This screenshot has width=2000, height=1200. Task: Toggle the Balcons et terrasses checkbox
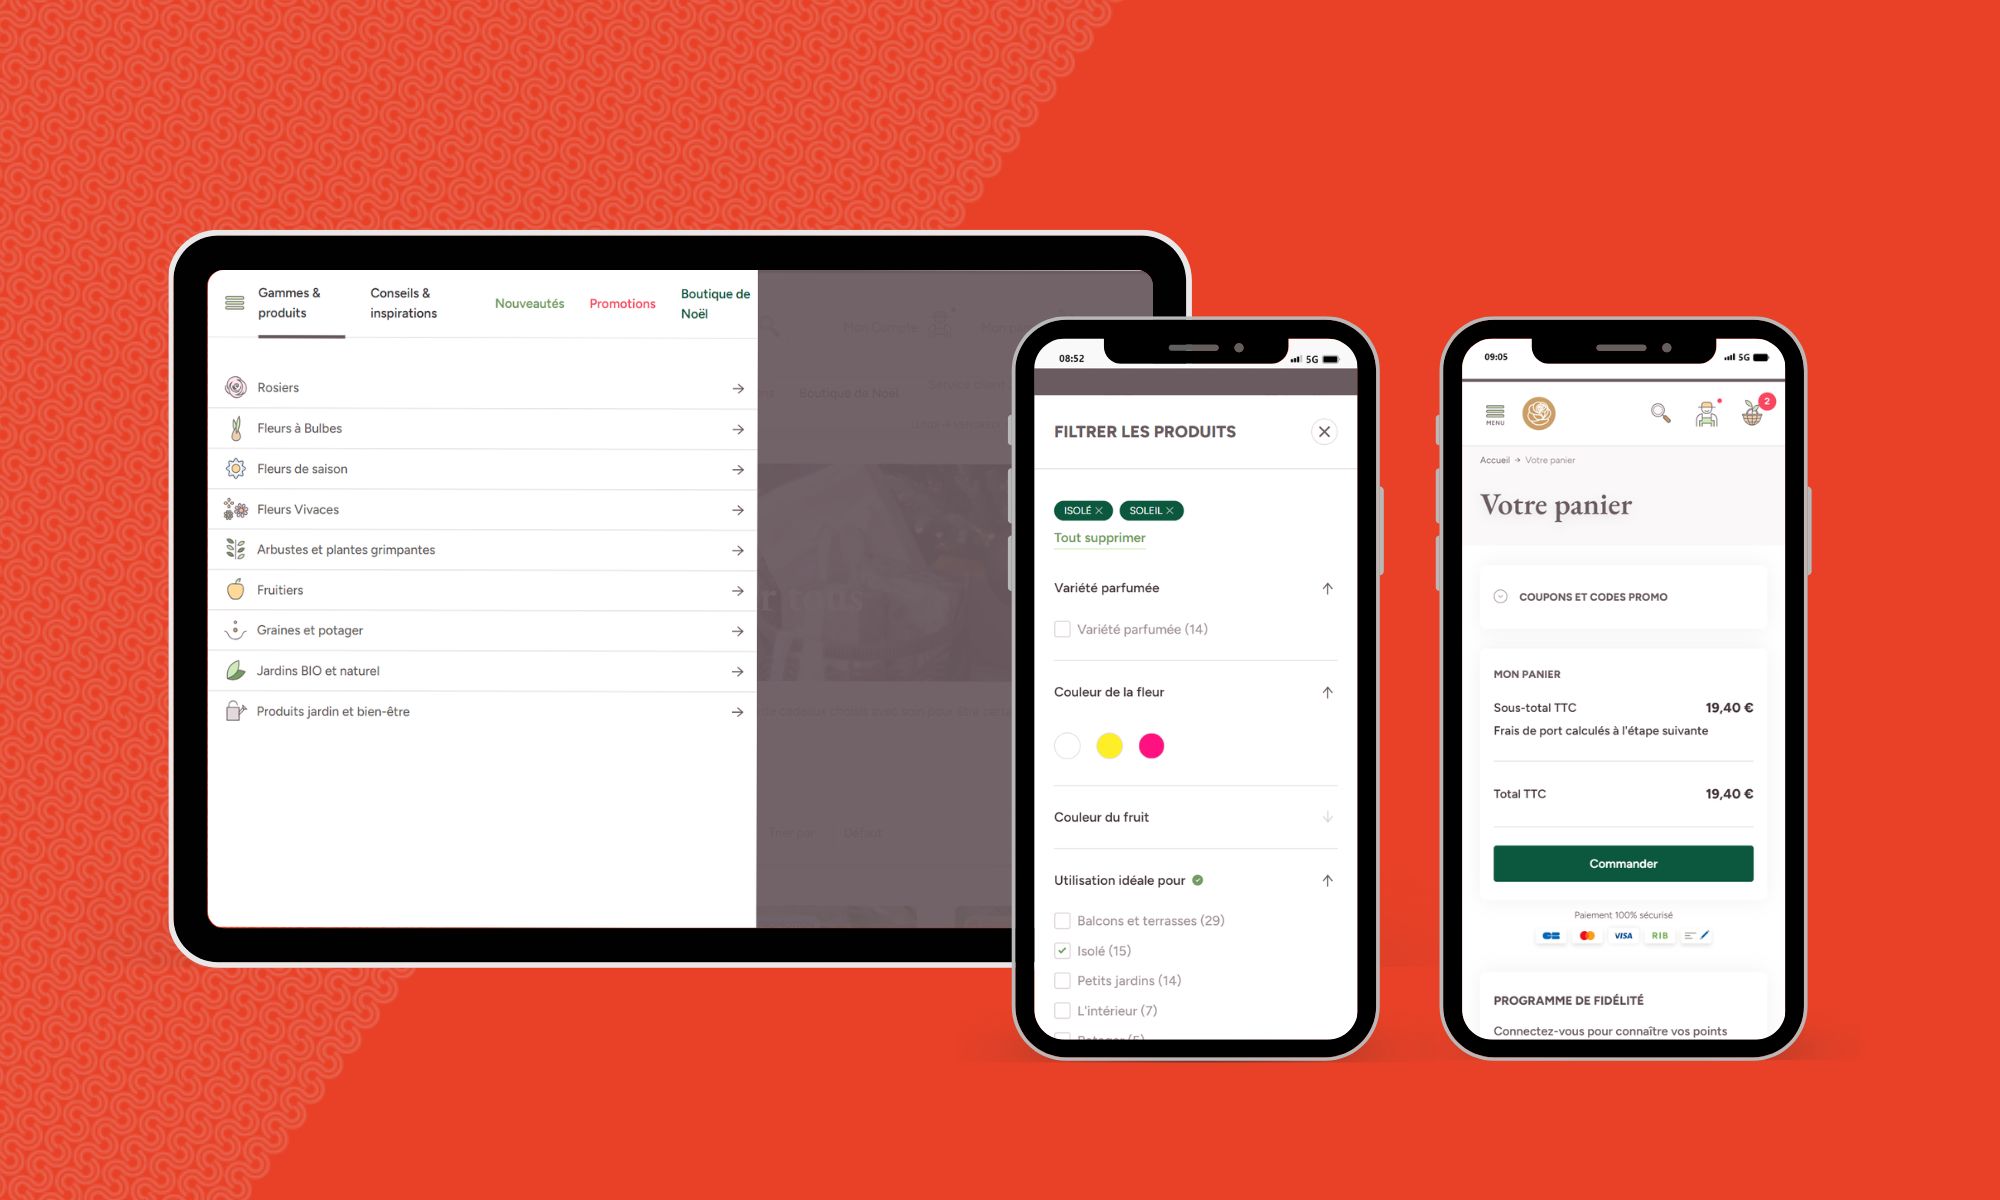(1061, 920)
